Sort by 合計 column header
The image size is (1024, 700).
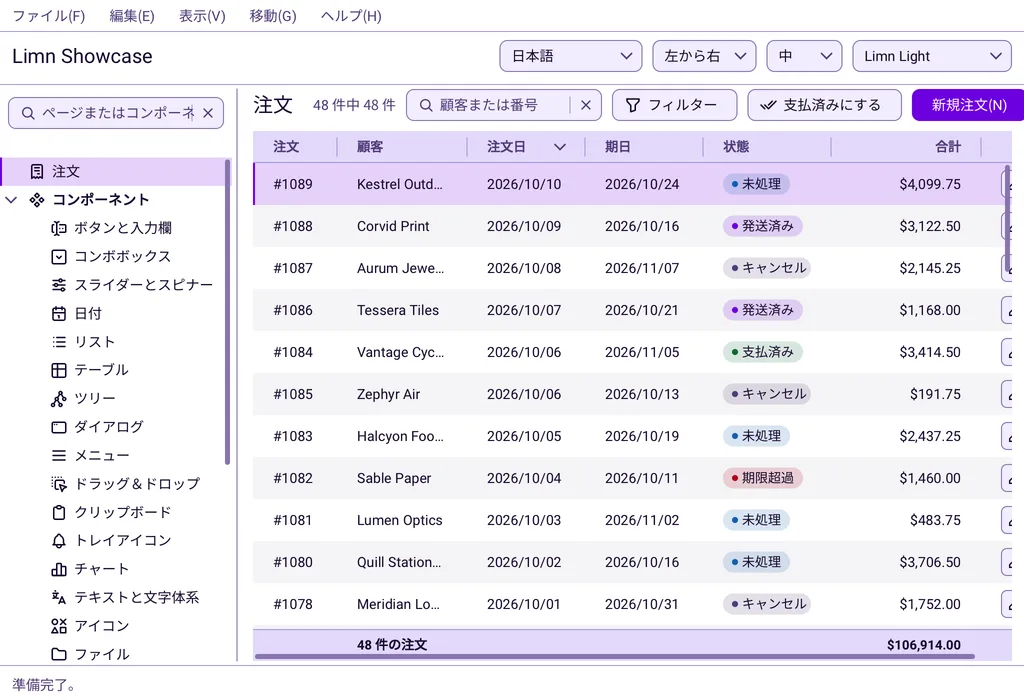point(906,147)
